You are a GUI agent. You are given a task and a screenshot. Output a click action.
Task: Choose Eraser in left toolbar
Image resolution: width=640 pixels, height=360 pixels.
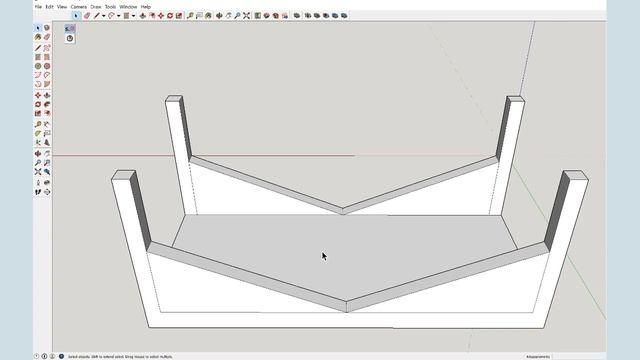pos(47,37)
